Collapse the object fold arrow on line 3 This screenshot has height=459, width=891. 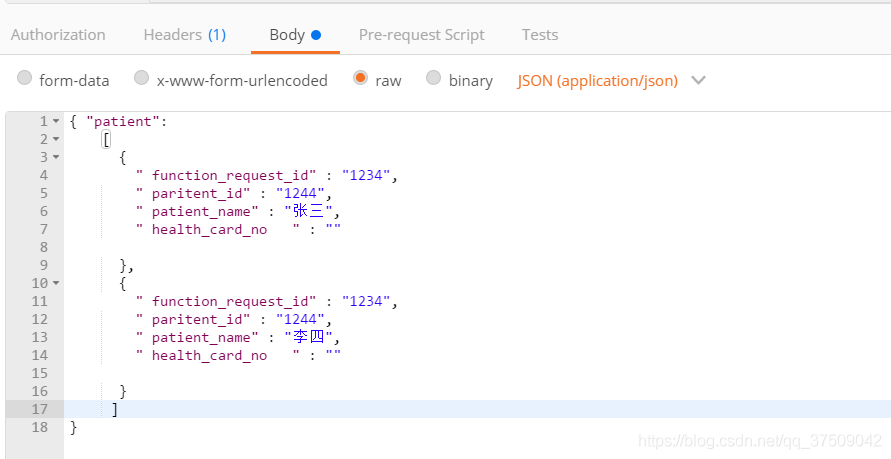(x=56, y=157)
